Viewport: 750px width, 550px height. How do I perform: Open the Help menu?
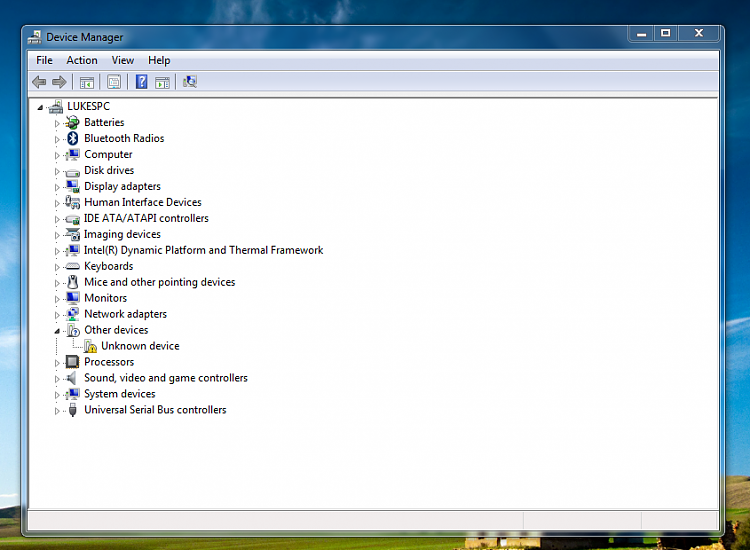[x=159, y=60]
